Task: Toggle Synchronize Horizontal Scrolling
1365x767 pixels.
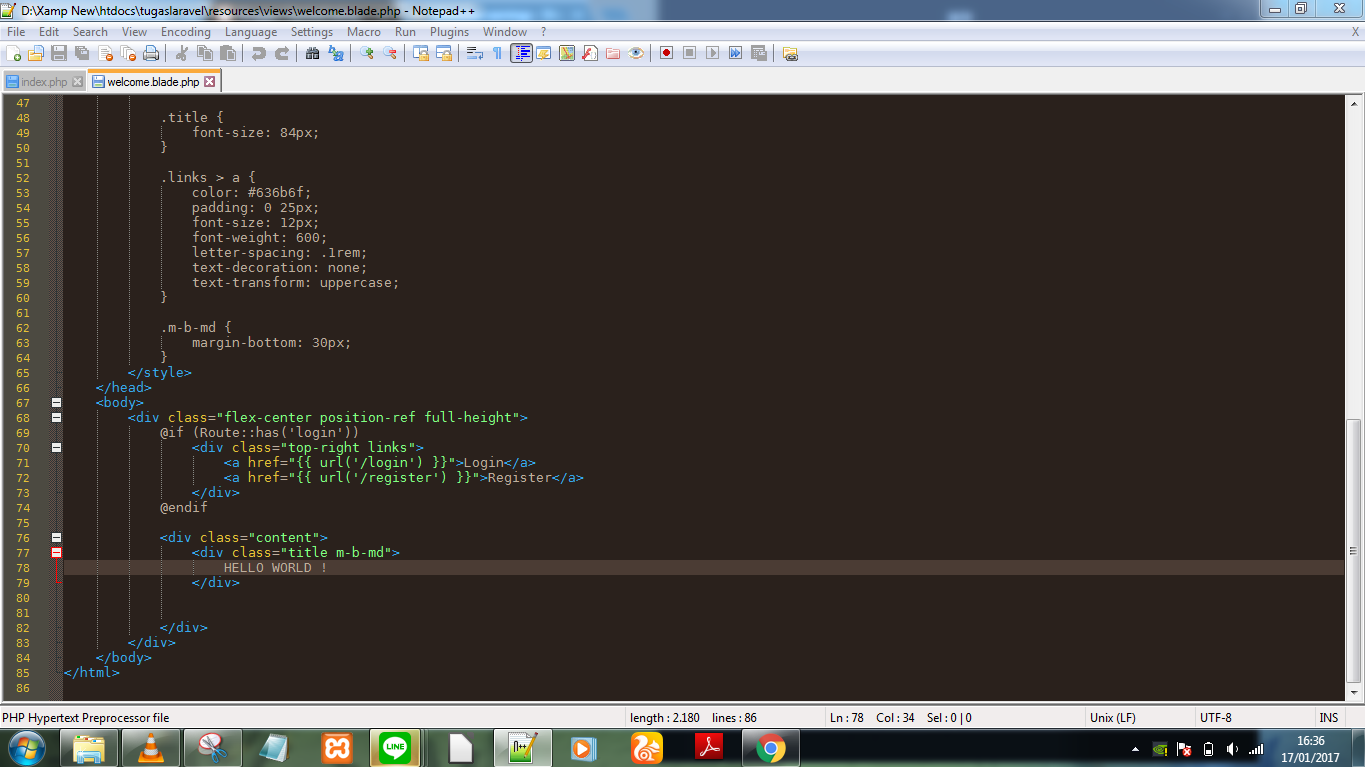Action: (x=443, y=53)
